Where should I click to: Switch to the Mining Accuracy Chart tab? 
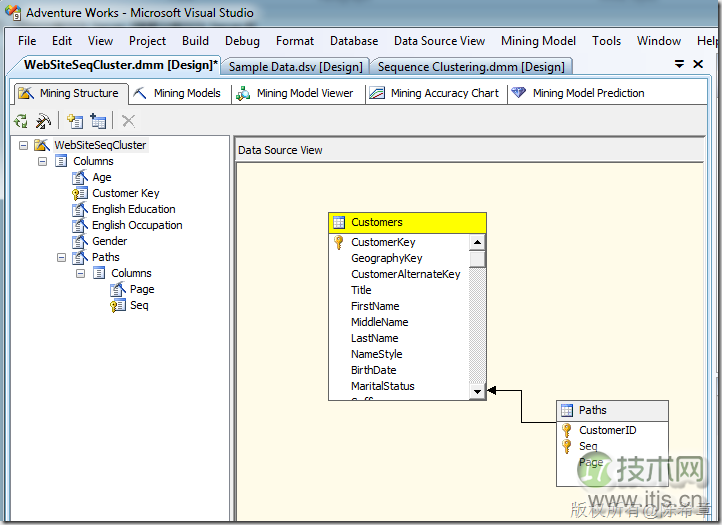[444, 93]
